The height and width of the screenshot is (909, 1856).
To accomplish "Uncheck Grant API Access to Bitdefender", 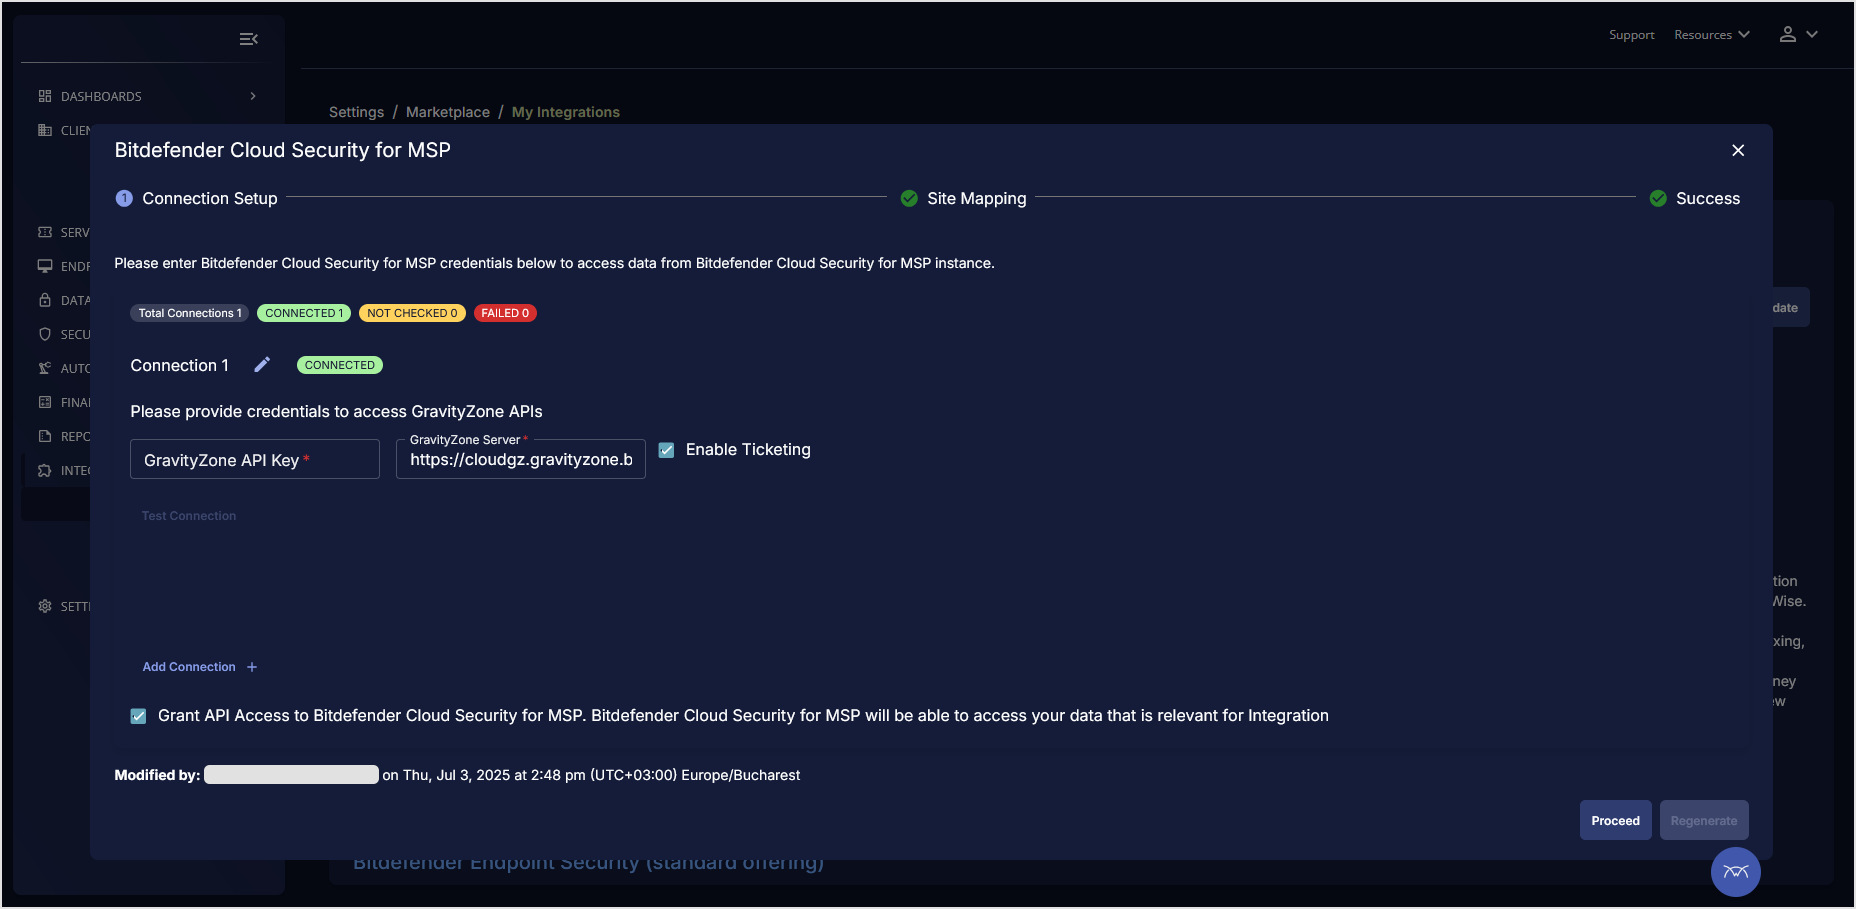I will click(137, 715).
